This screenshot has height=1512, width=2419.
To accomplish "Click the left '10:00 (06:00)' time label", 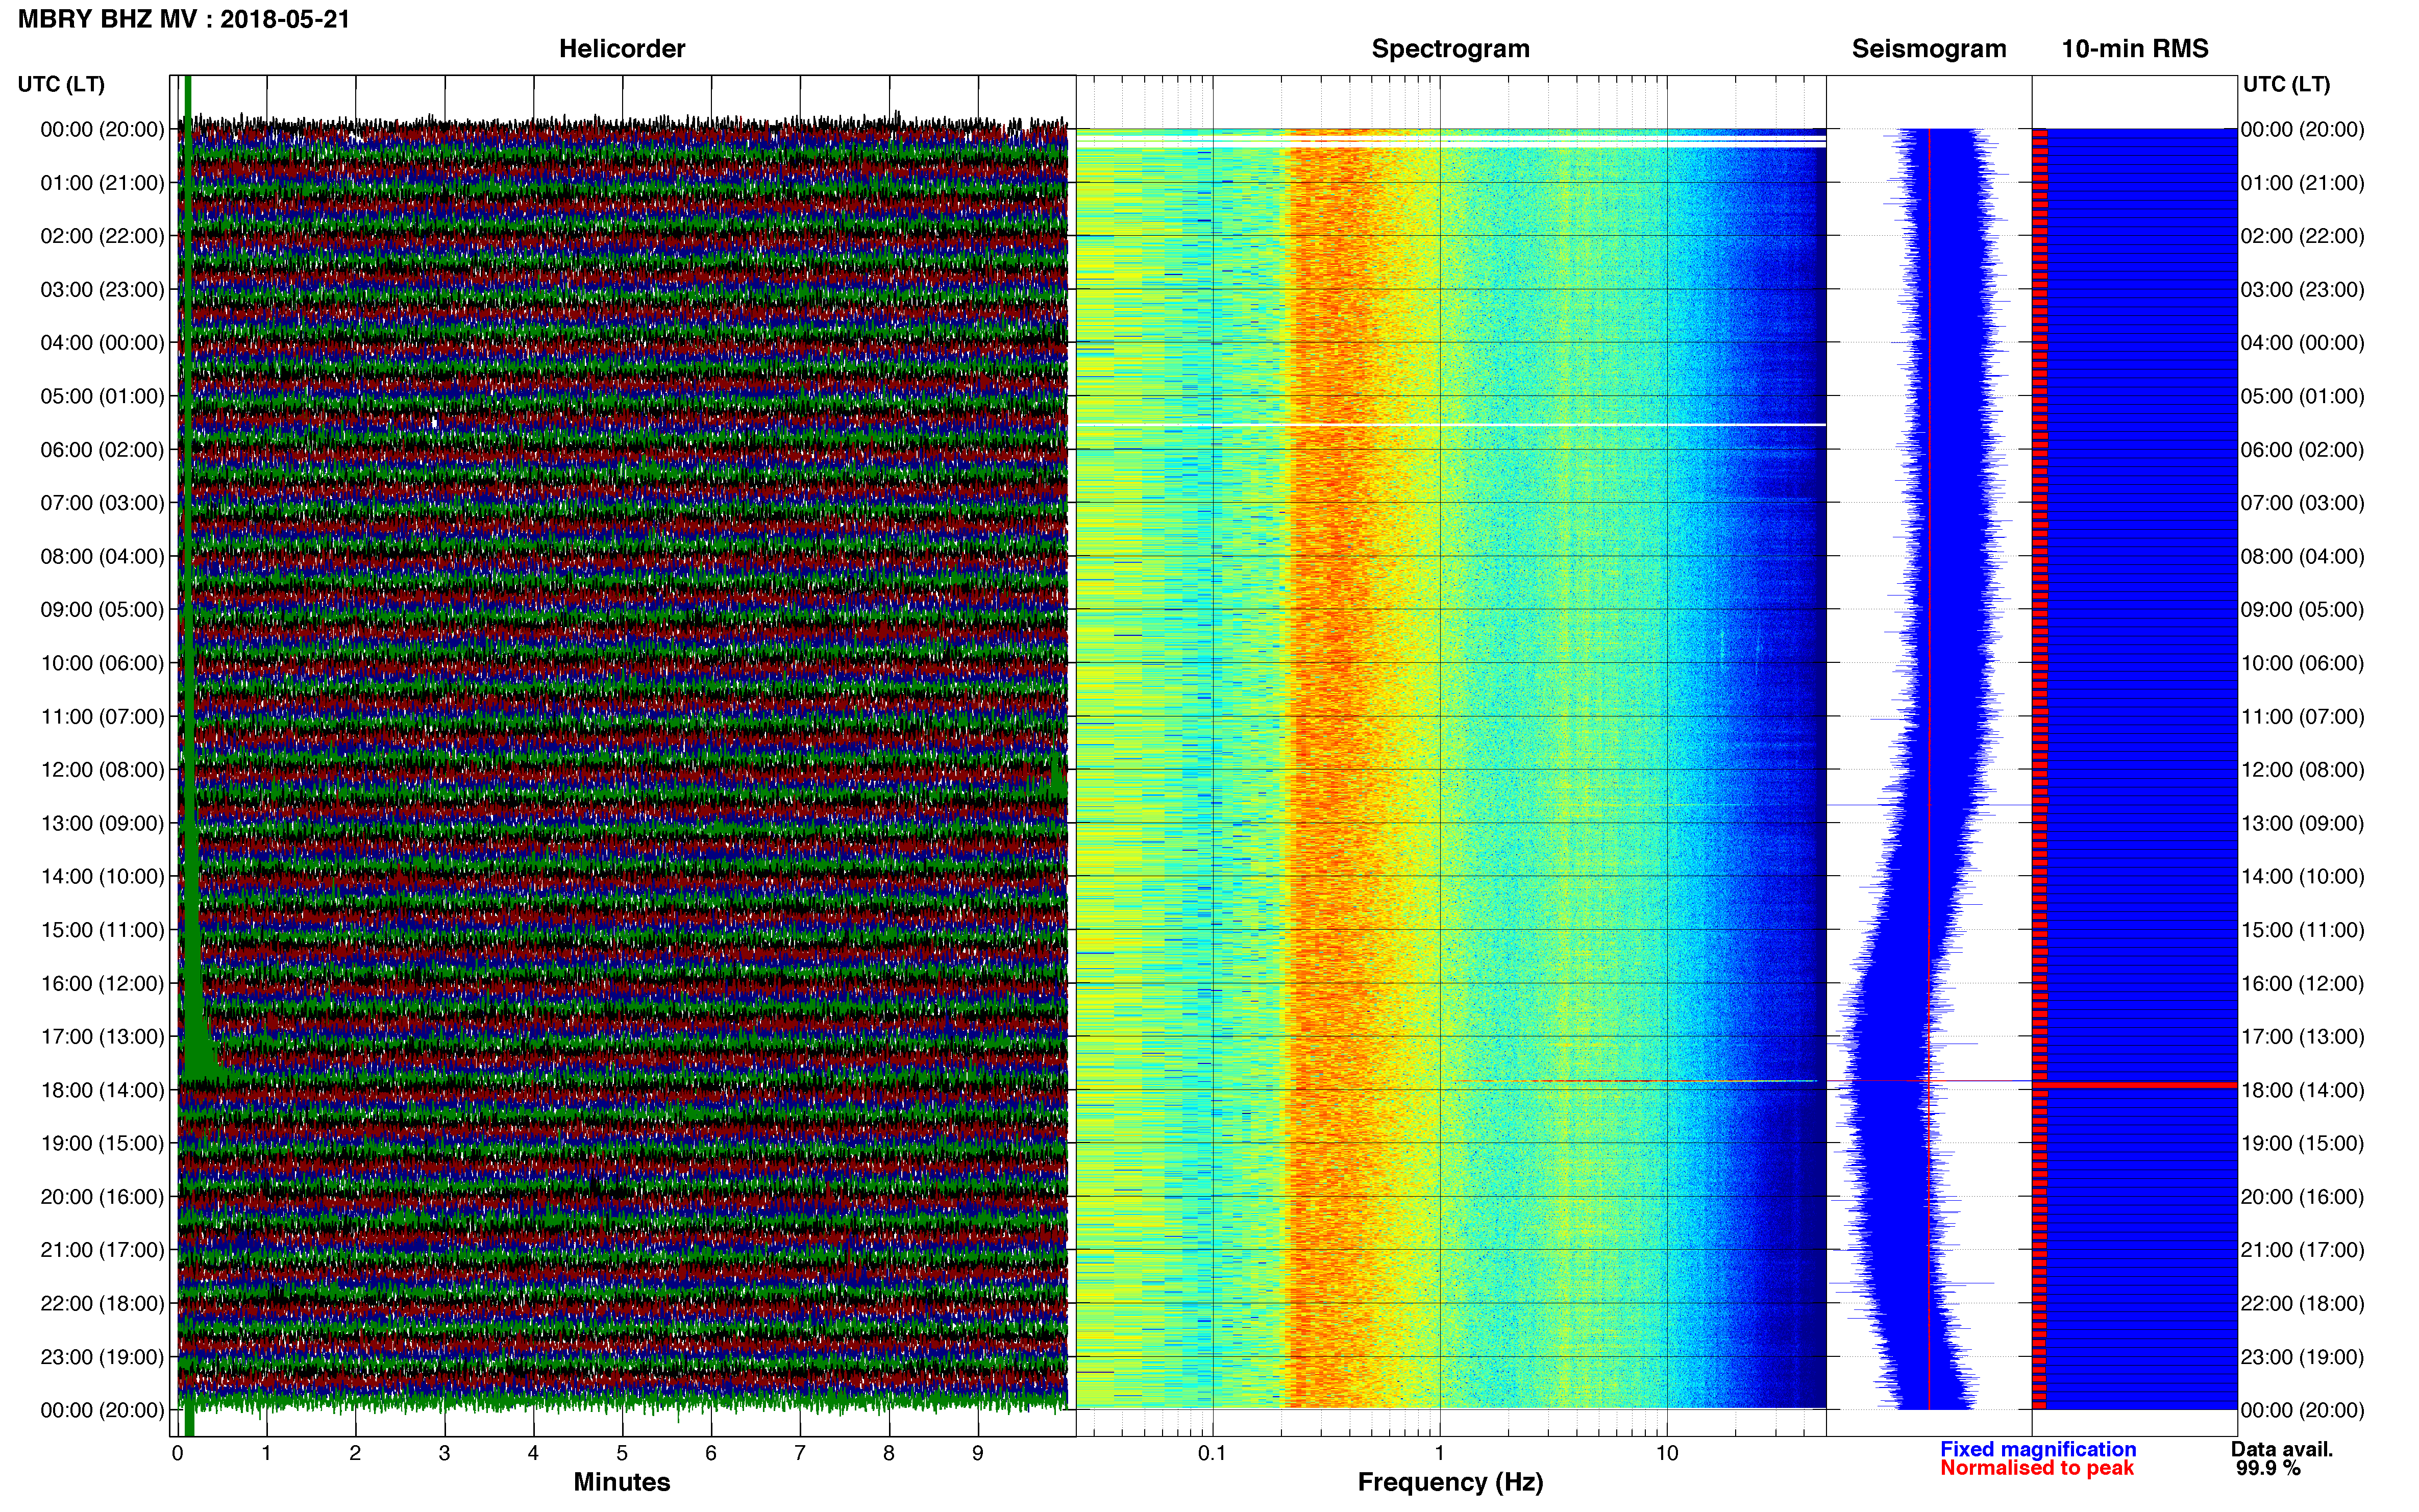I will (x=102, y=663).
